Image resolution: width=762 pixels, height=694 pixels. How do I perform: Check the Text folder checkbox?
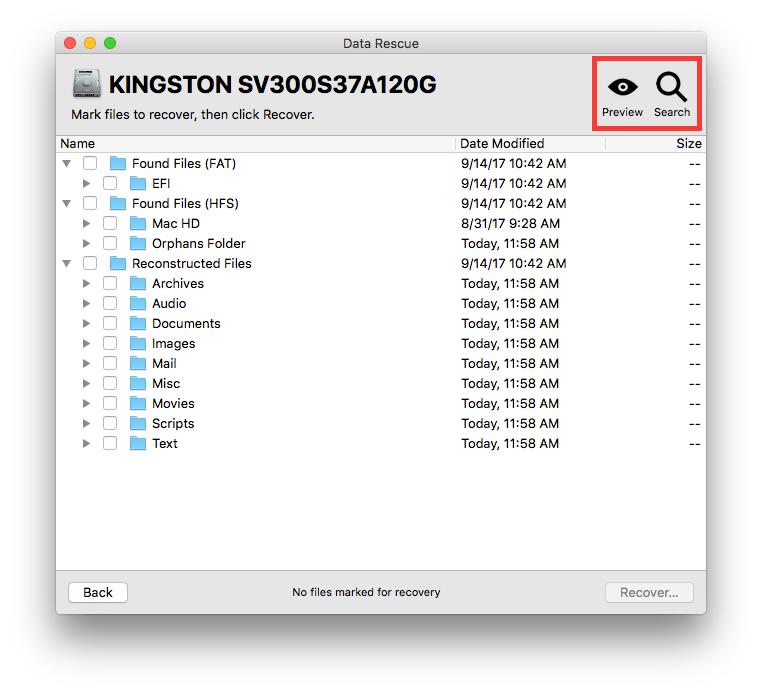point(110,443)
